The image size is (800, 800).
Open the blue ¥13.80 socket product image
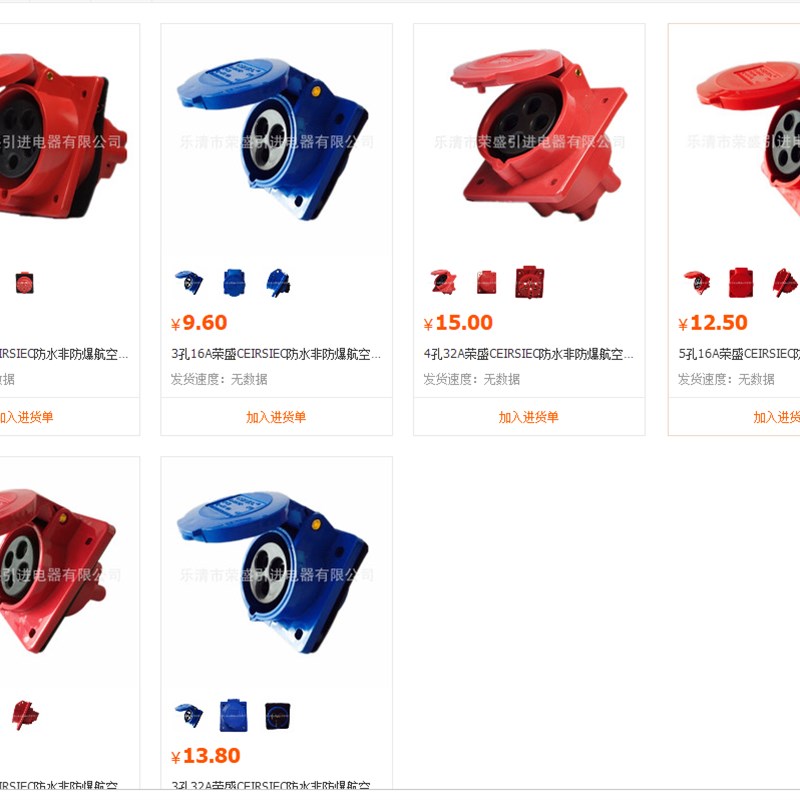tap(276, 573)
